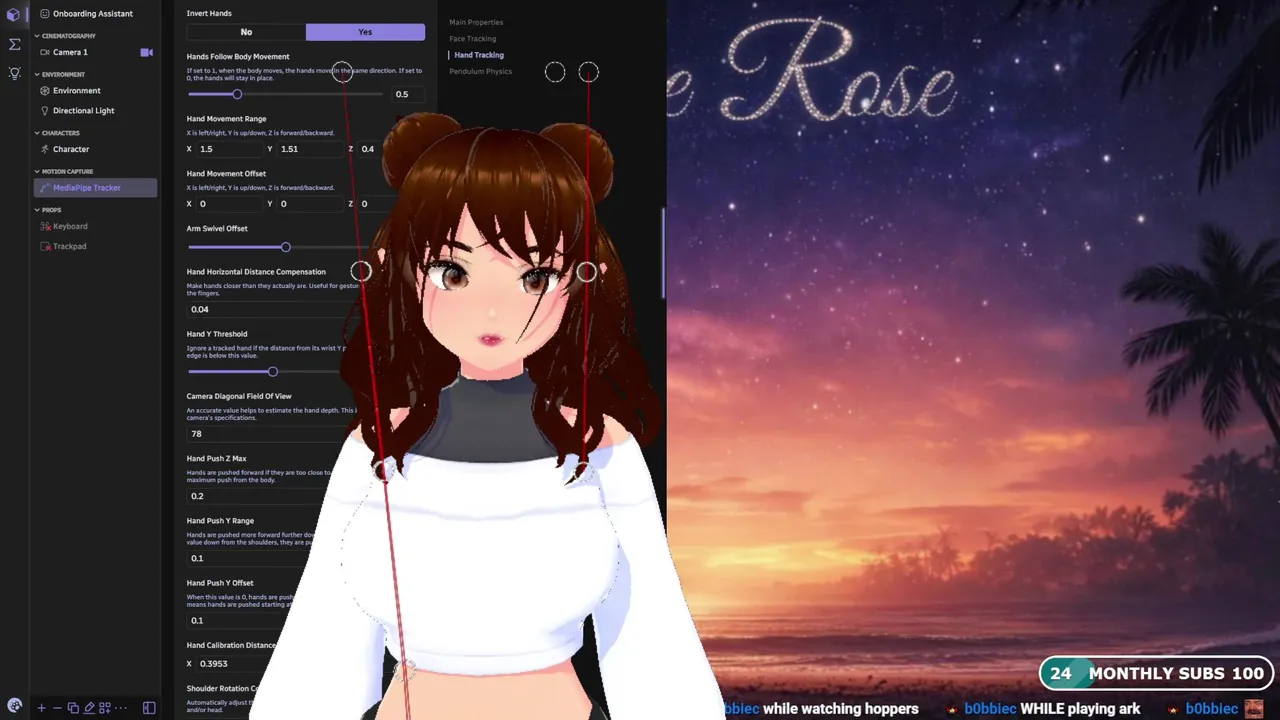1280x720 pixels.
Task: Collapse the Props section
Action: click(x=37, y=211)
